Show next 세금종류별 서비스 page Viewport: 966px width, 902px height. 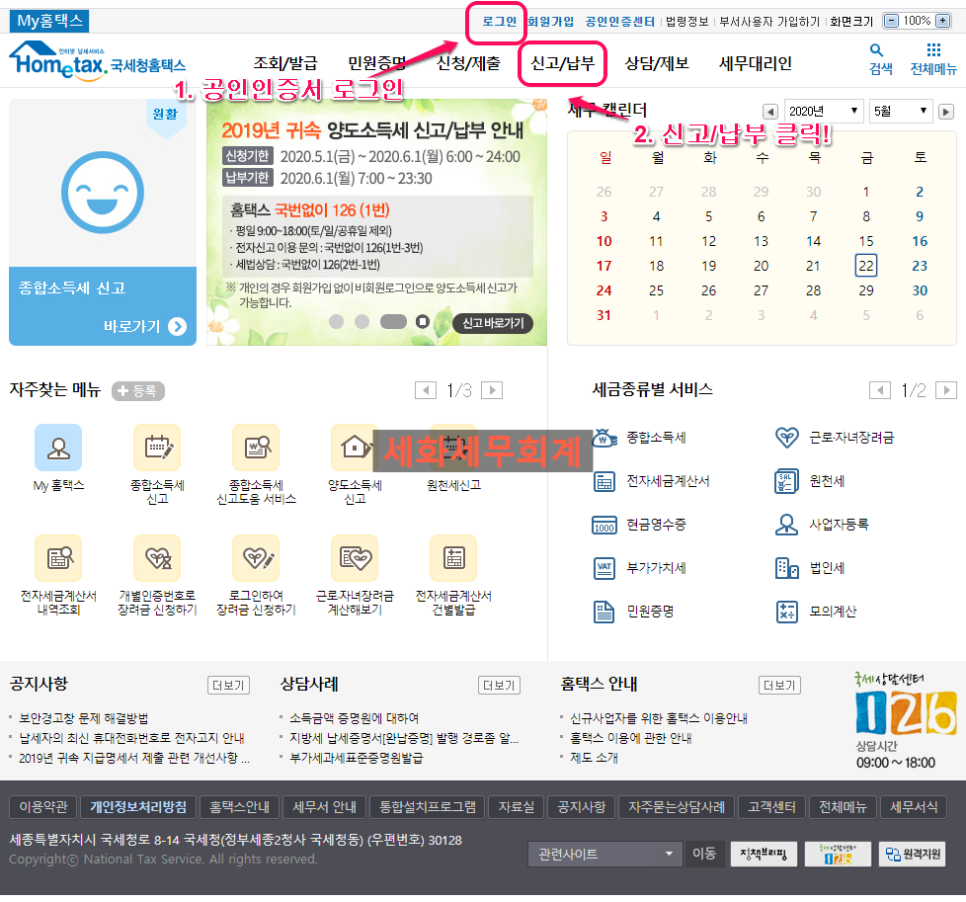[x=946, y=390]
